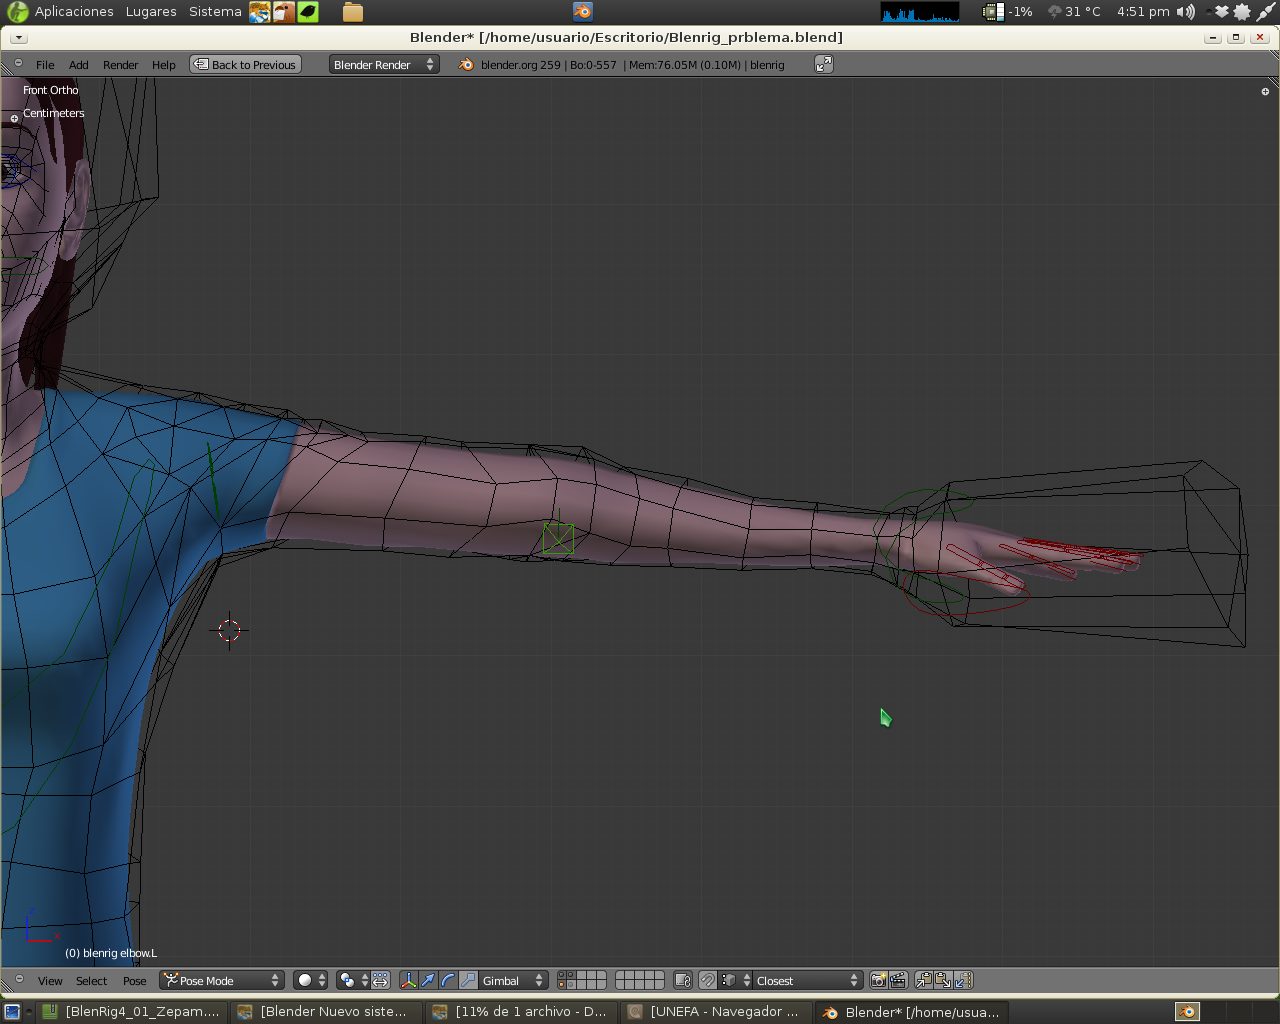1280x1024 pixels.
Task: Toggle lock camera and layers to scene
Action: pyautogui.click(x=683, y=980)
